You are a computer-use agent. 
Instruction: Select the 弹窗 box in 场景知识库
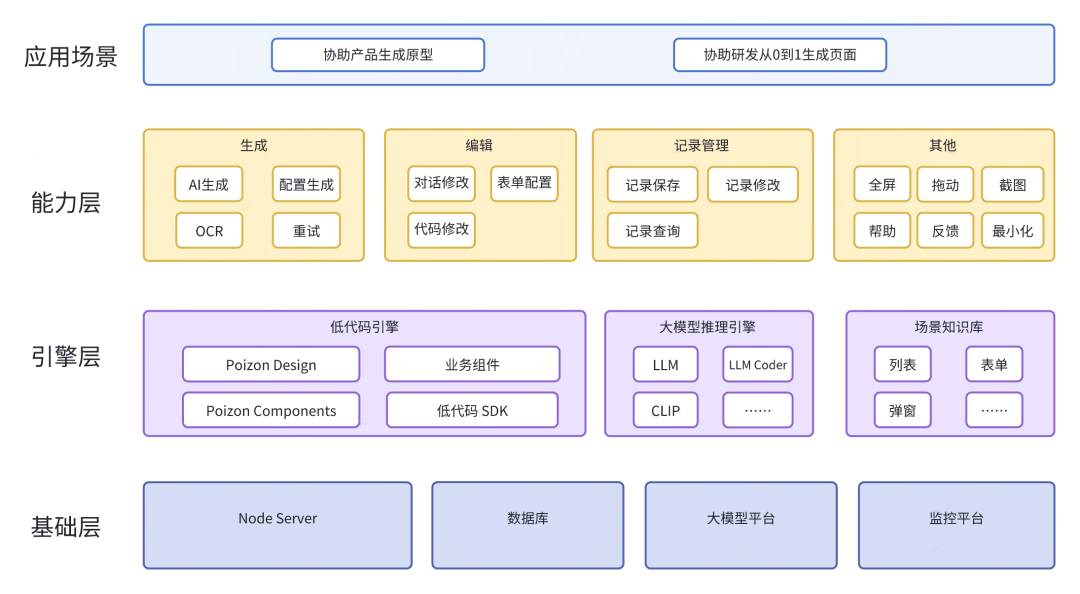point(902,411)
